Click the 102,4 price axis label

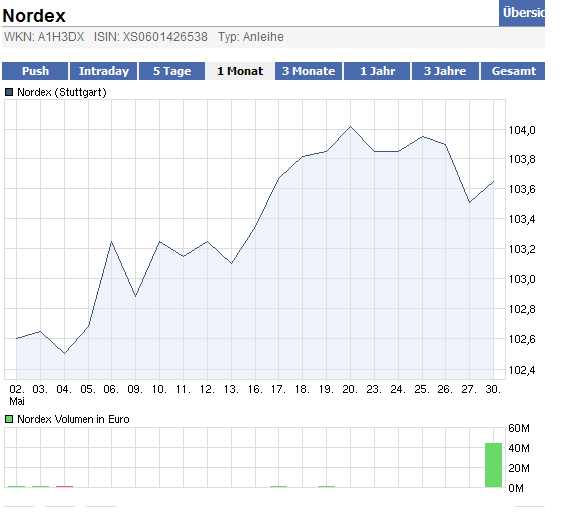(522, 370)
